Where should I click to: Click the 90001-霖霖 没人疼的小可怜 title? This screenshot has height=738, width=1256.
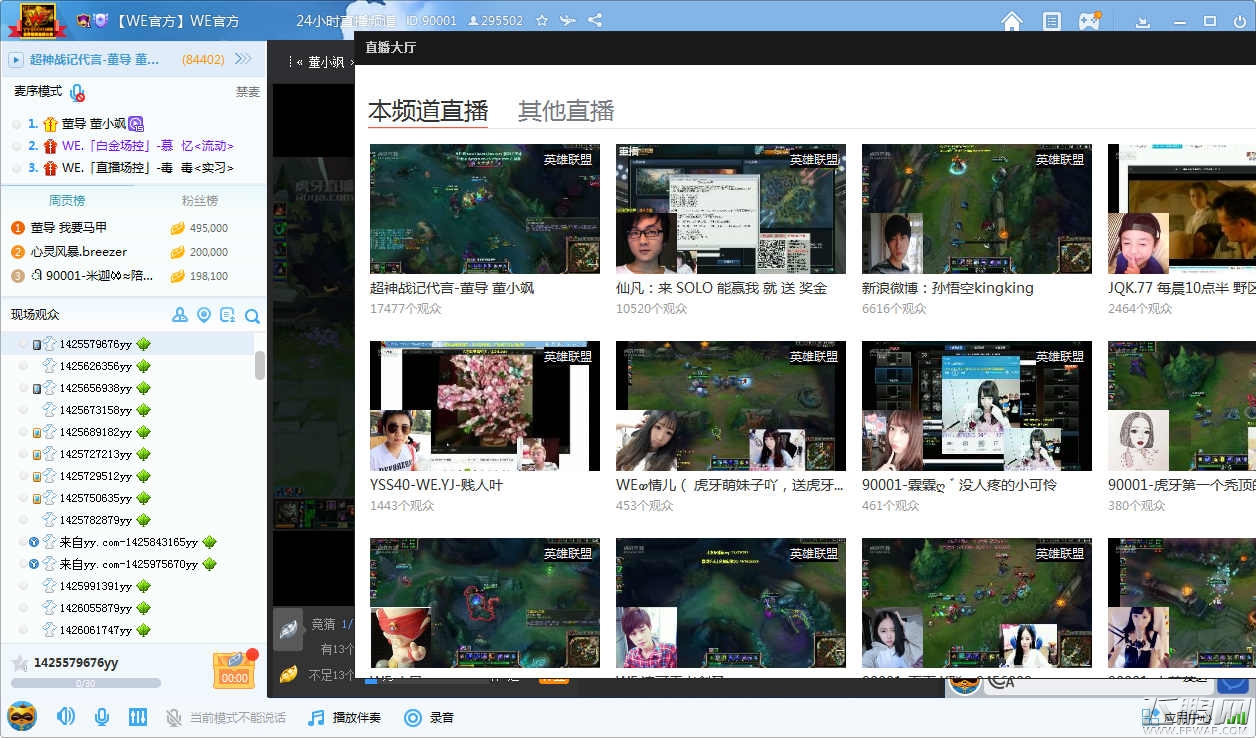coord(959,485)
